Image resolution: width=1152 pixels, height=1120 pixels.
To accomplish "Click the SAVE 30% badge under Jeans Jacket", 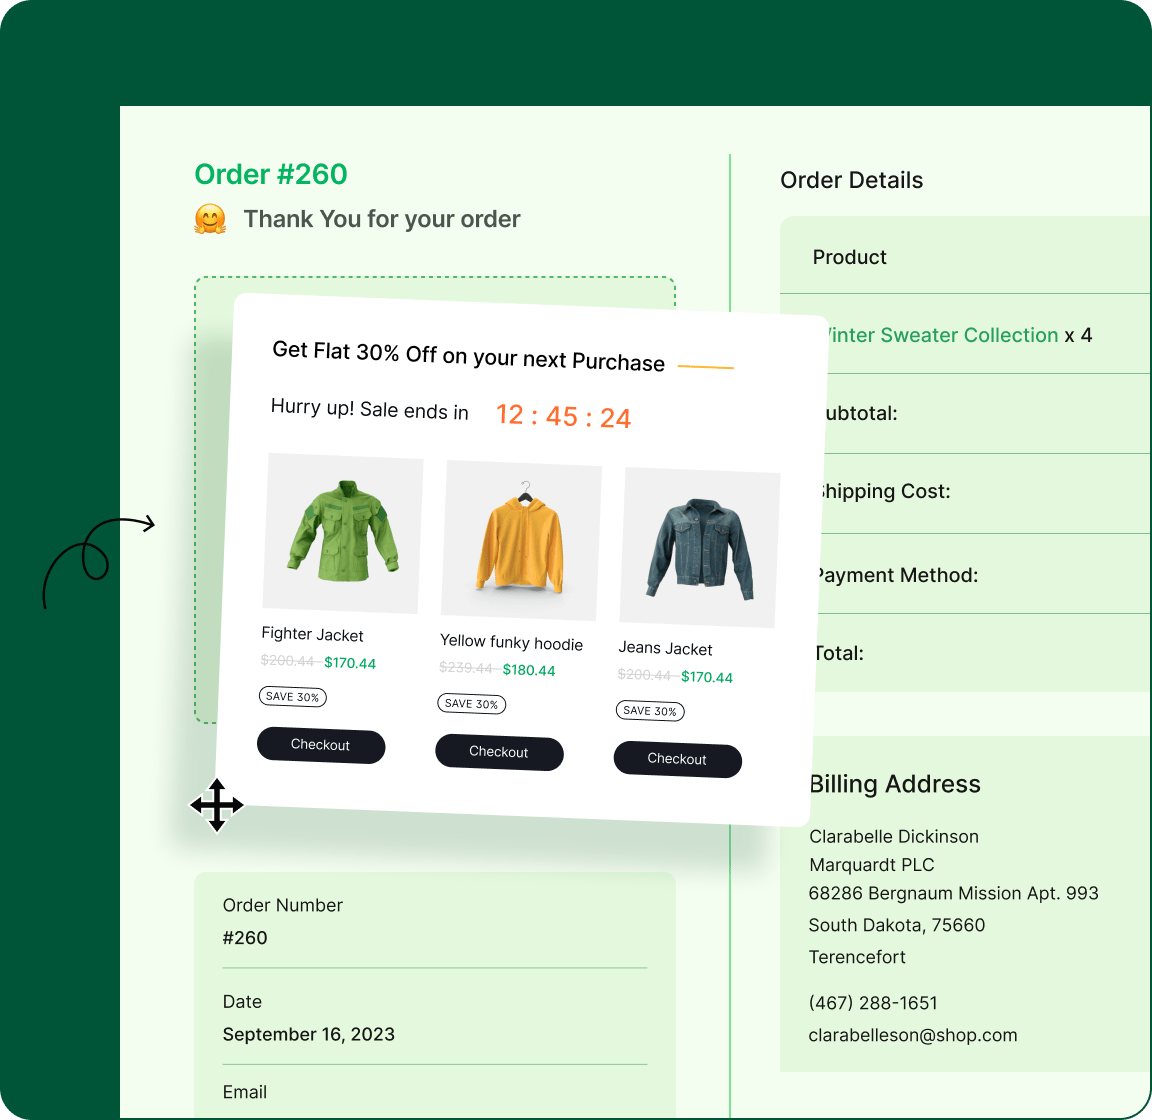I will (650, 711).
